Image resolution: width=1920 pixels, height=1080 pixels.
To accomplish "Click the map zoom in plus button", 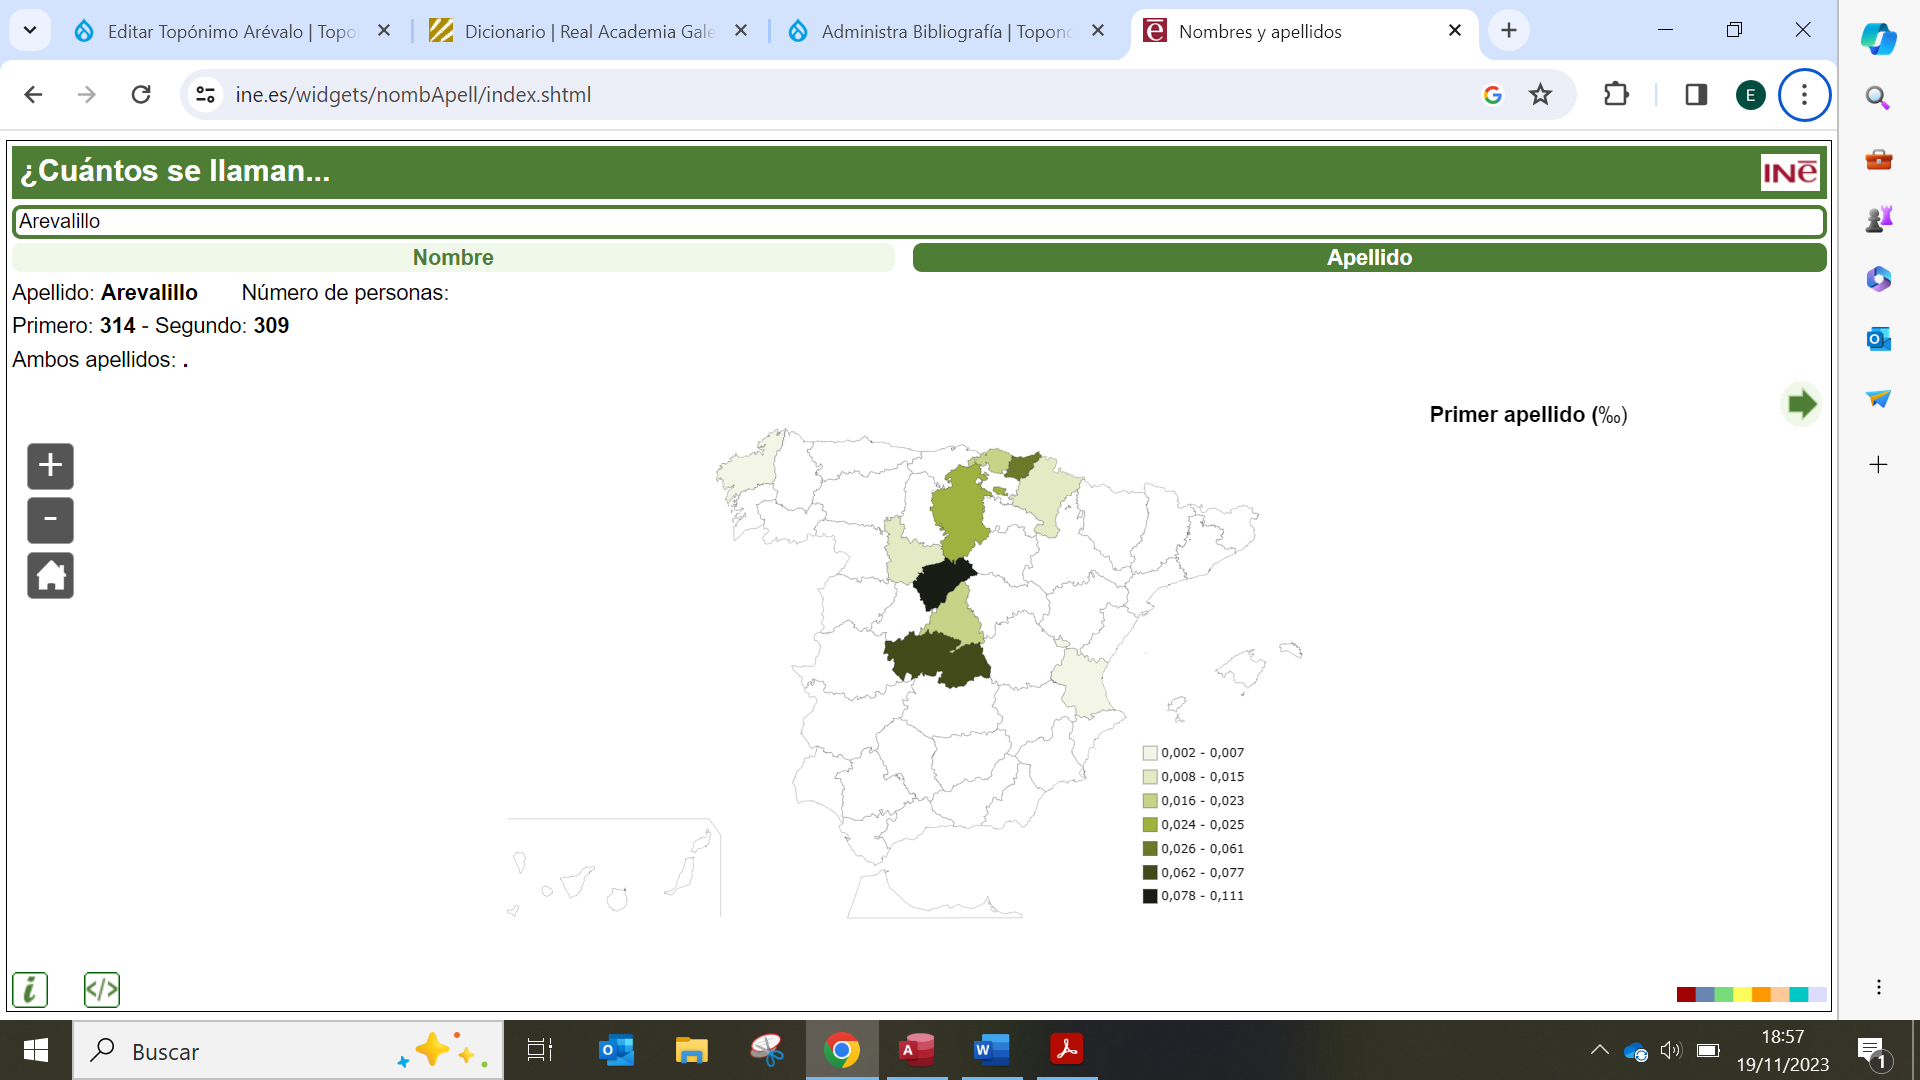I will point(50,466).
